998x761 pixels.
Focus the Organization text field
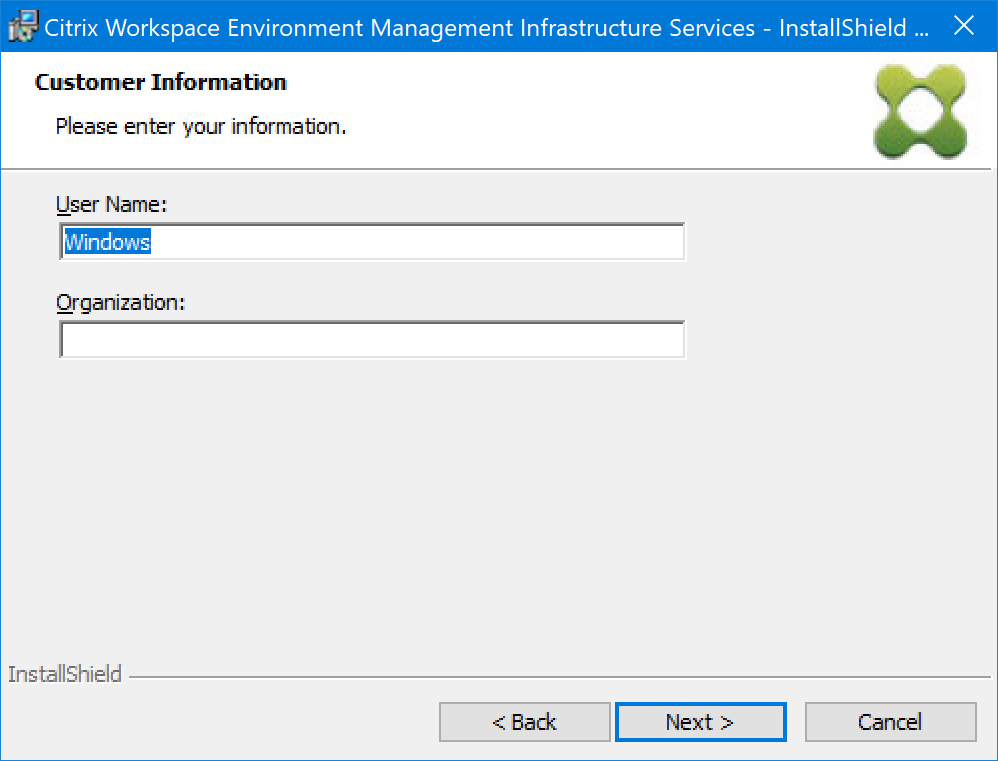point(372,340)
